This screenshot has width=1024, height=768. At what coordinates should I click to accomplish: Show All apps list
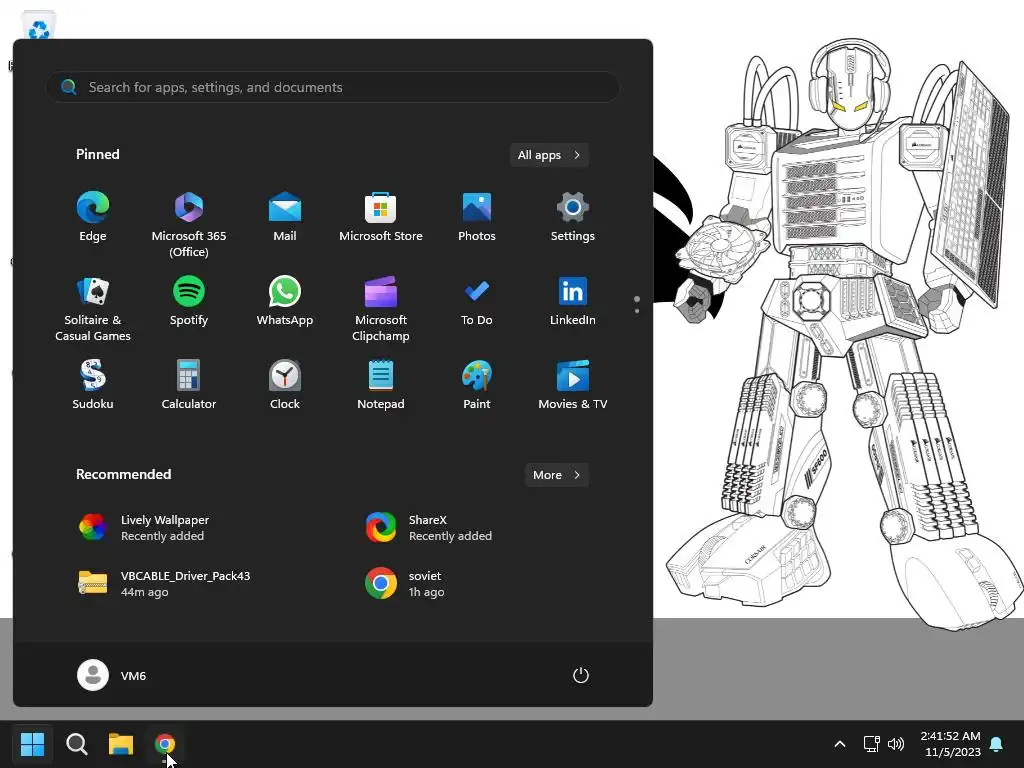tap(549, 155)
